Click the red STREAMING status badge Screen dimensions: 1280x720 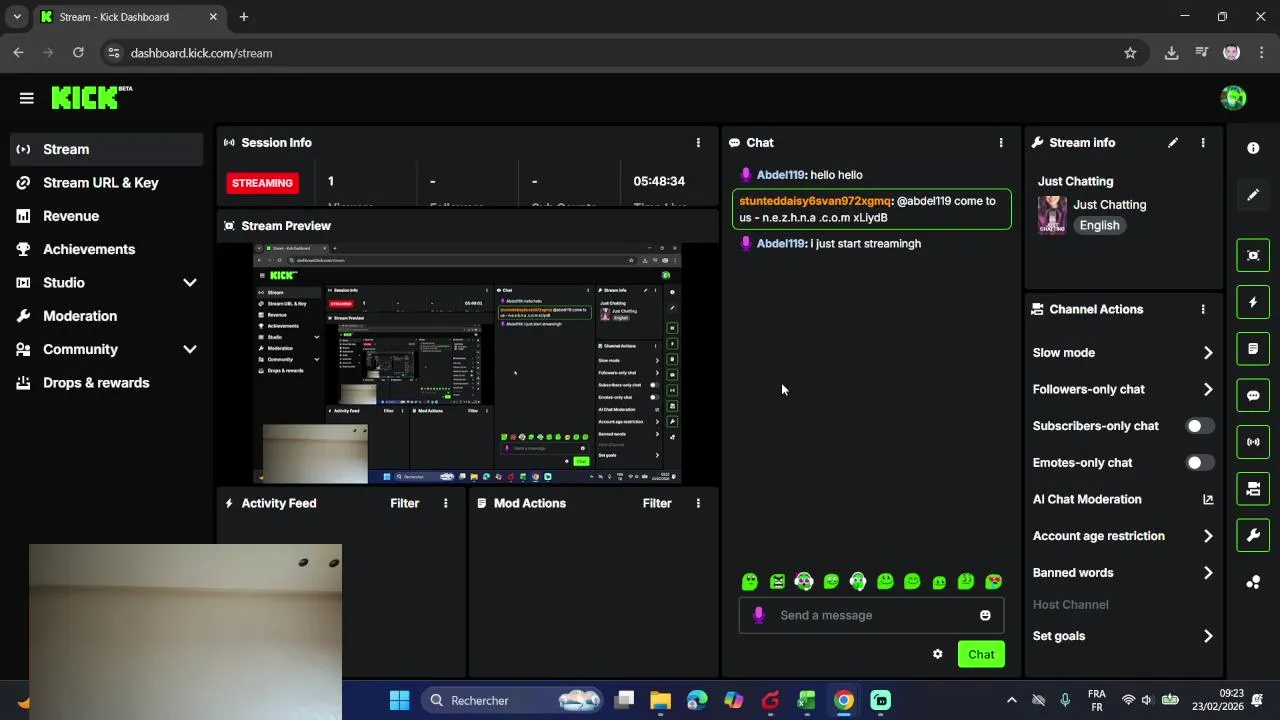(x=262, y=183)
